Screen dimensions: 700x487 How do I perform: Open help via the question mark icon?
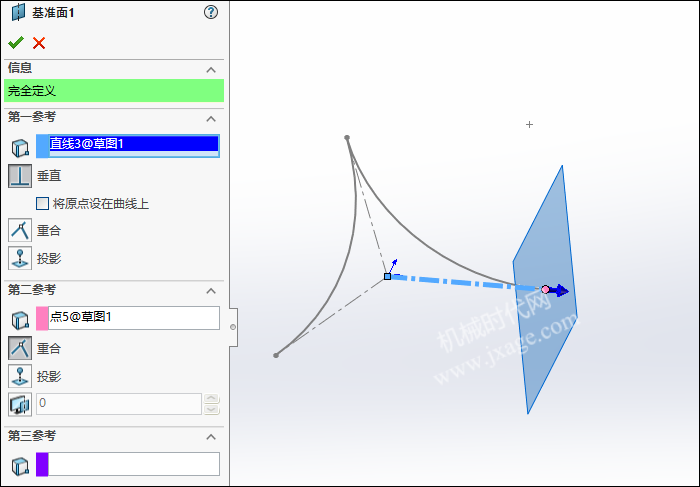point(211,12)
